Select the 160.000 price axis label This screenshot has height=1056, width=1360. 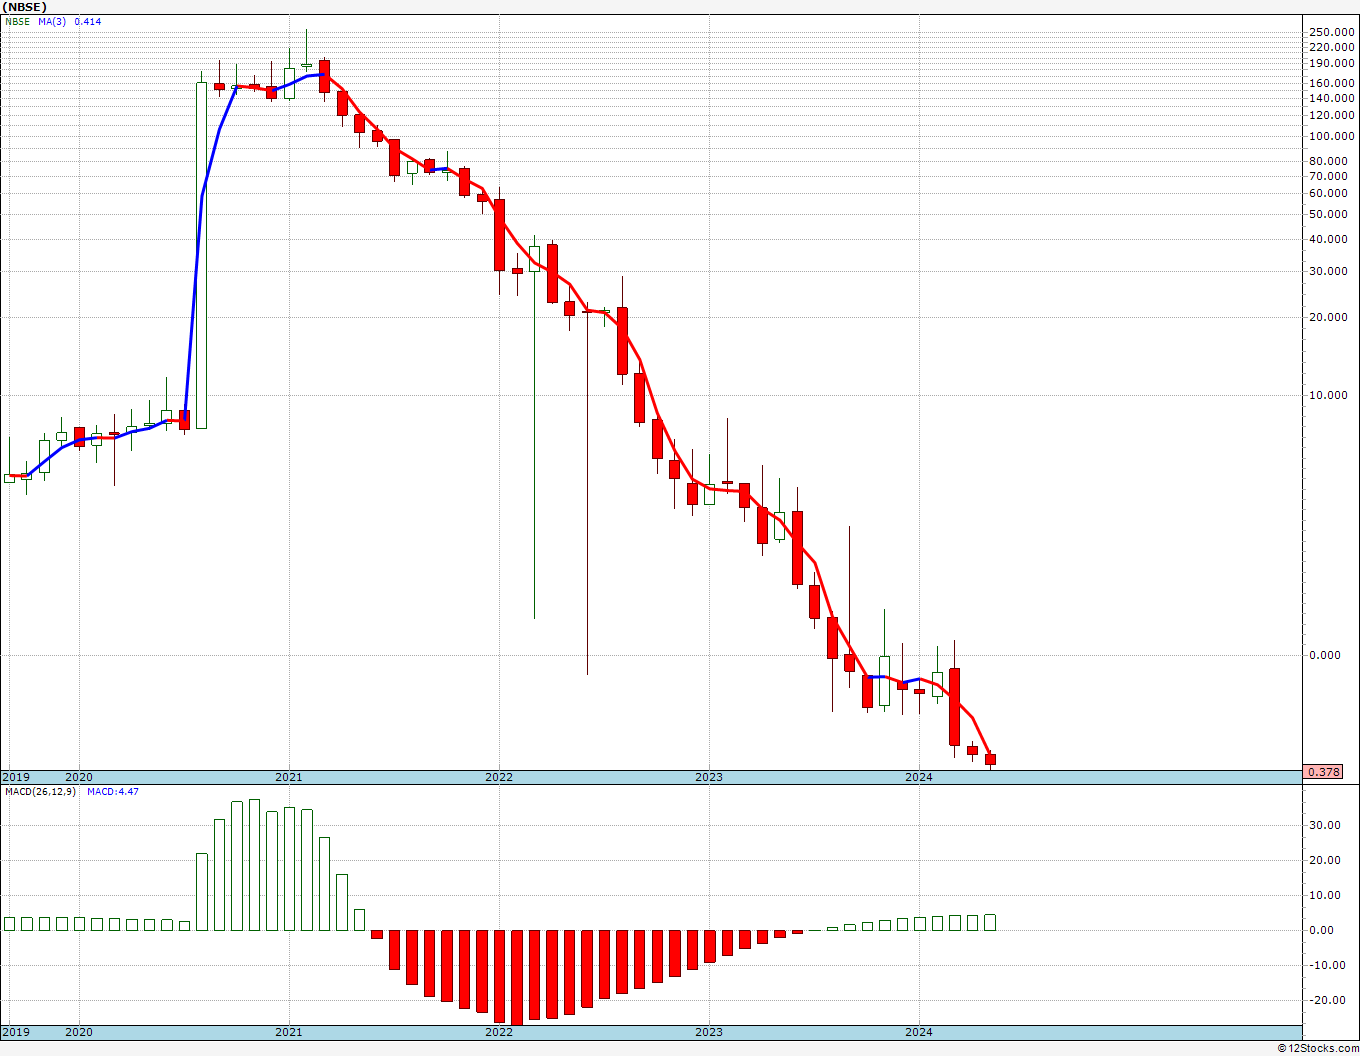[x=1331, y=83]
